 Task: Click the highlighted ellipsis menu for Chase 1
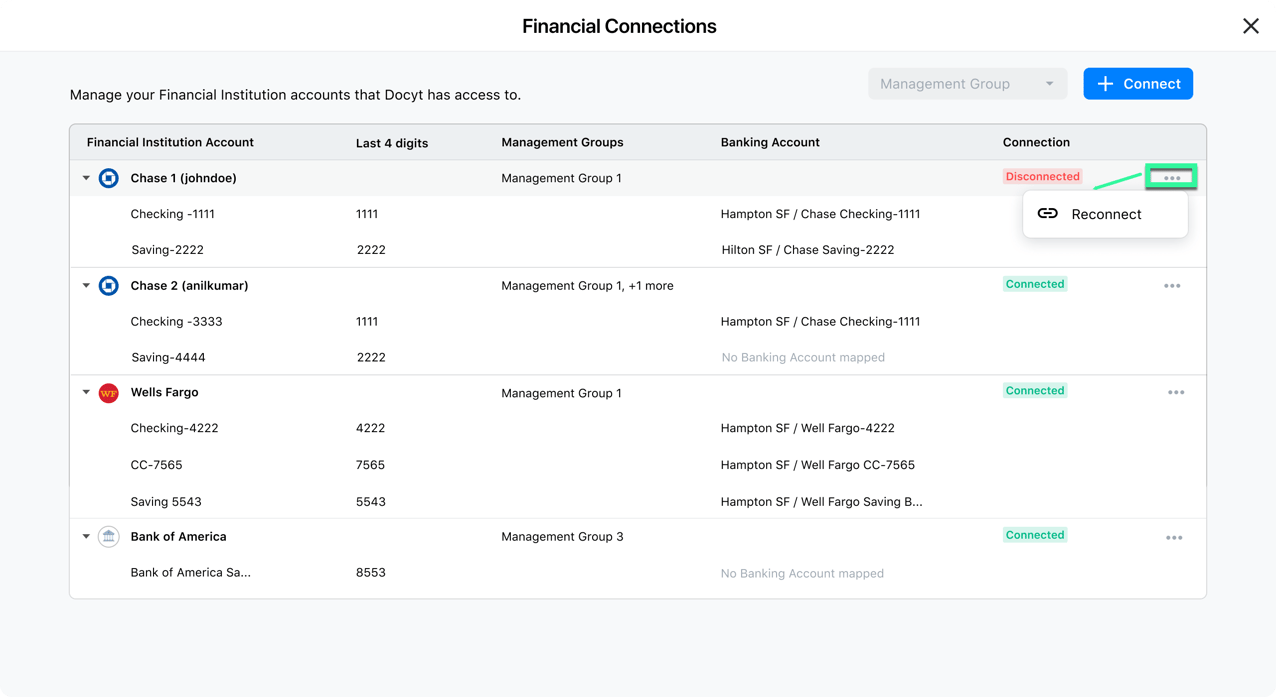point(1170,176)
